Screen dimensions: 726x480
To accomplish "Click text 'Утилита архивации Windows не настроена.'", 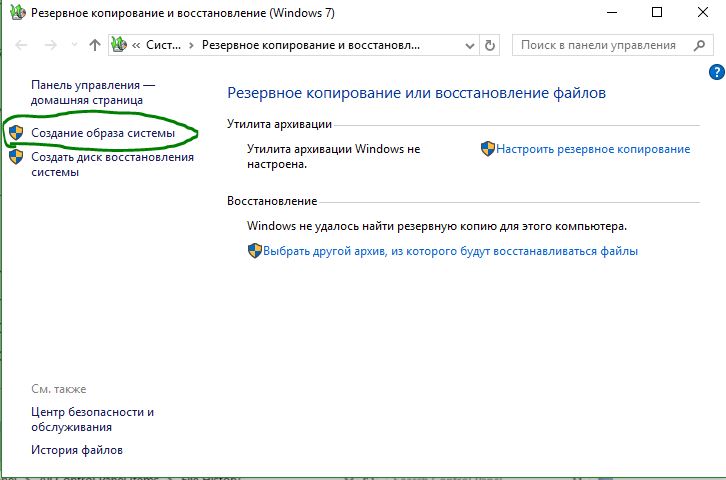I will [333, 156].
